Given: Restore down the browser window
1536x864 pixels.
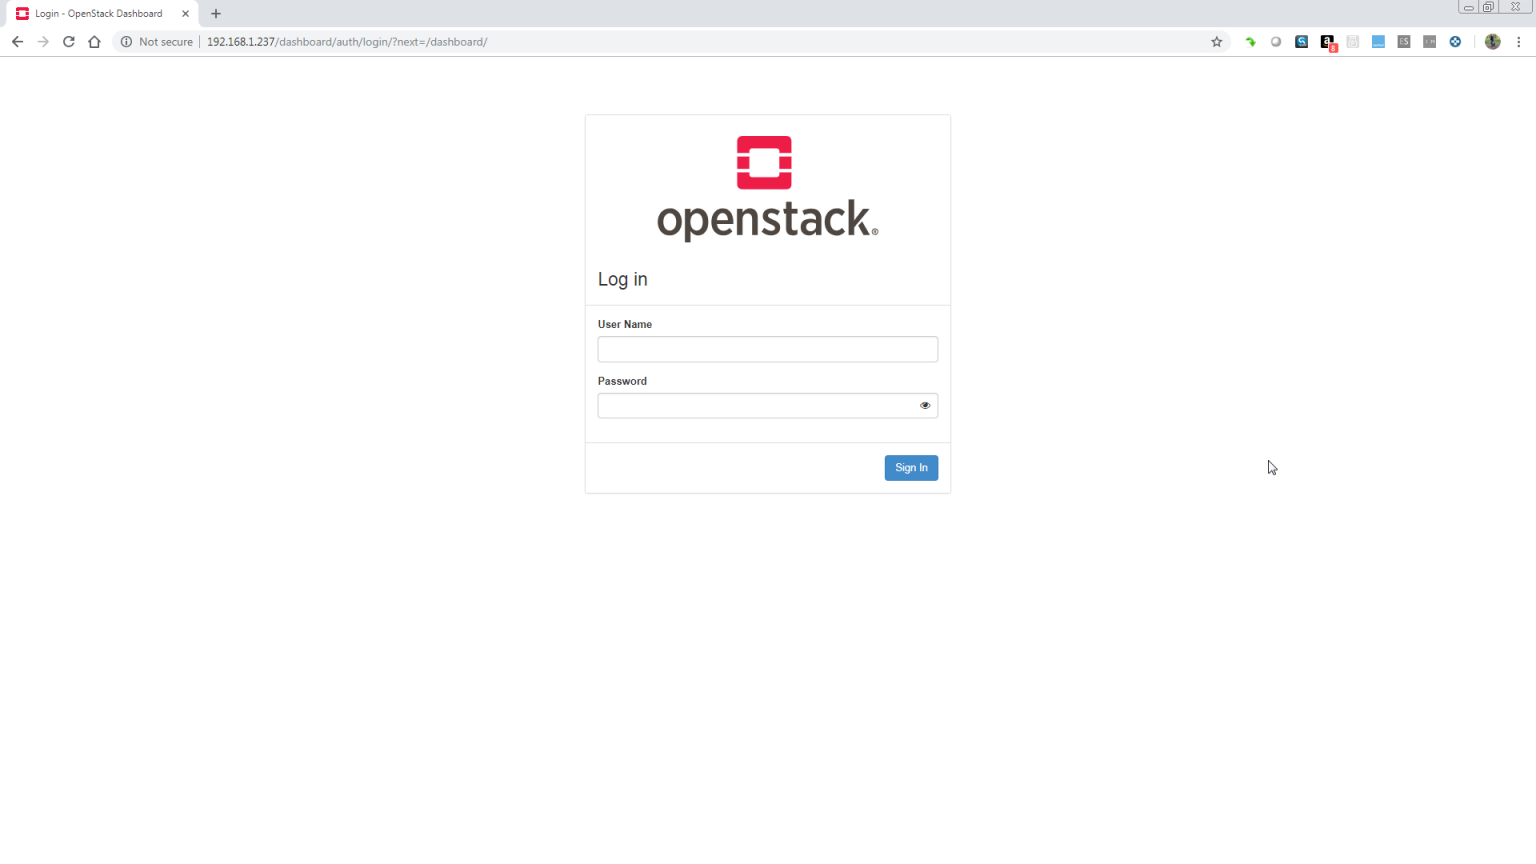Looking at the screenshot, I should (1488, 7).
